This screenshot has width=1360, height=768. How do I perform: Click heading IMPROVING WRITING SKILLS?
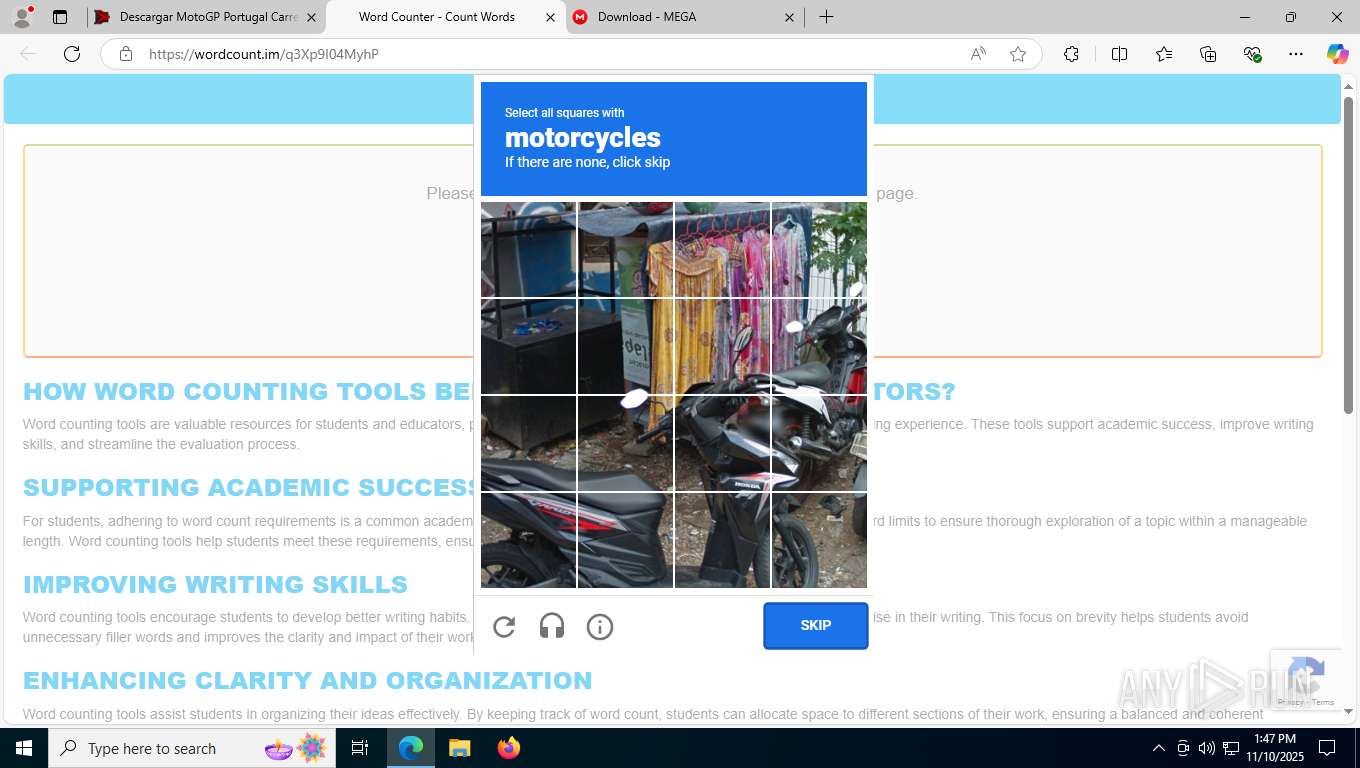coord(215,584)
